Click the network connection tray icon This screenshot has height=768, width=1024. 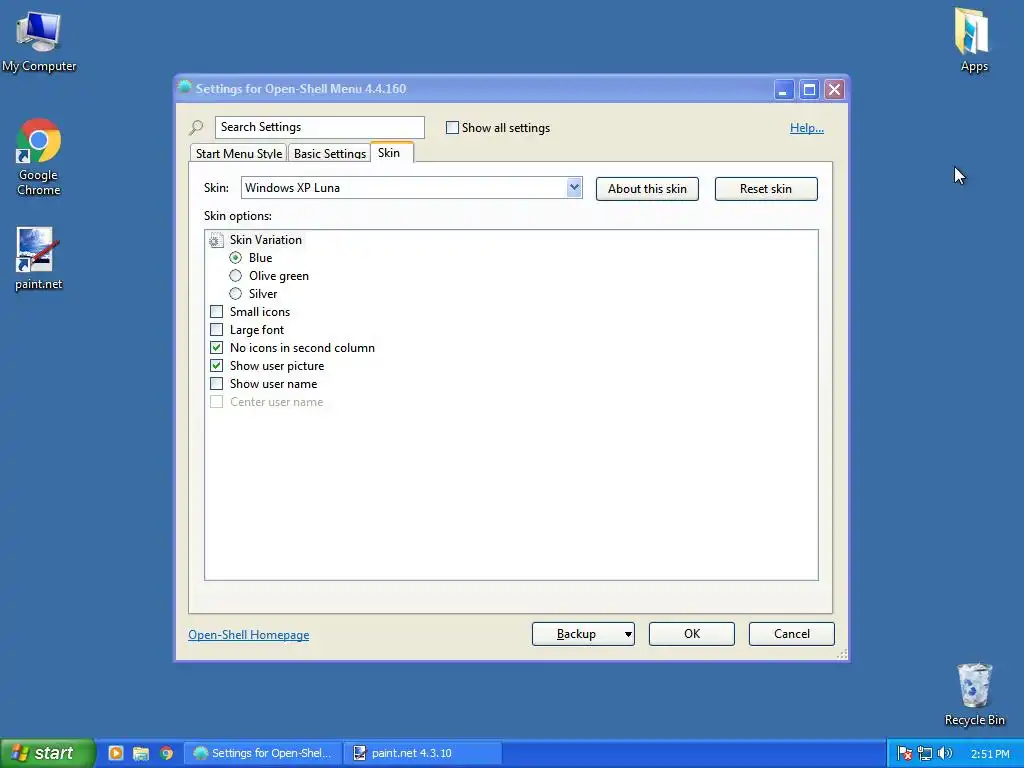click(x=925, y=753)
